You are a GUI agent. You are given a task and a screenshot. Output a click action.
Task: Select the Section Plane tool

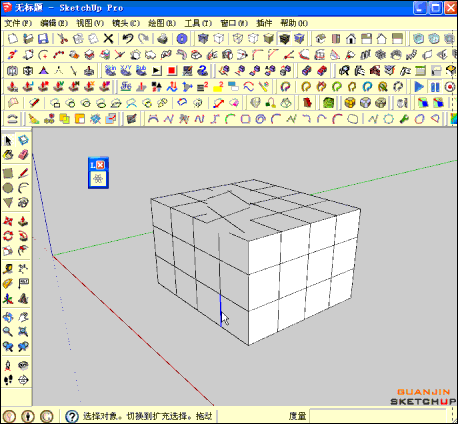pyautogui.click(x=23, y=380)
